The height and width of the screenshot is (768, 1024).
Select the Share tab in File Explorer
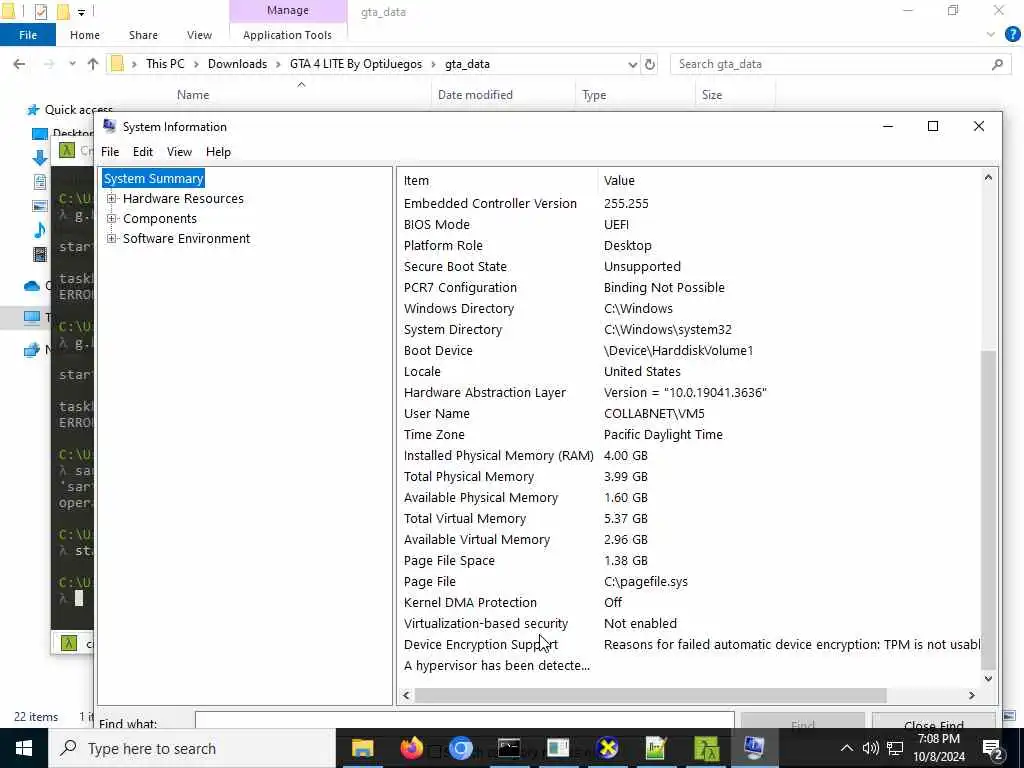coord(143,35)
